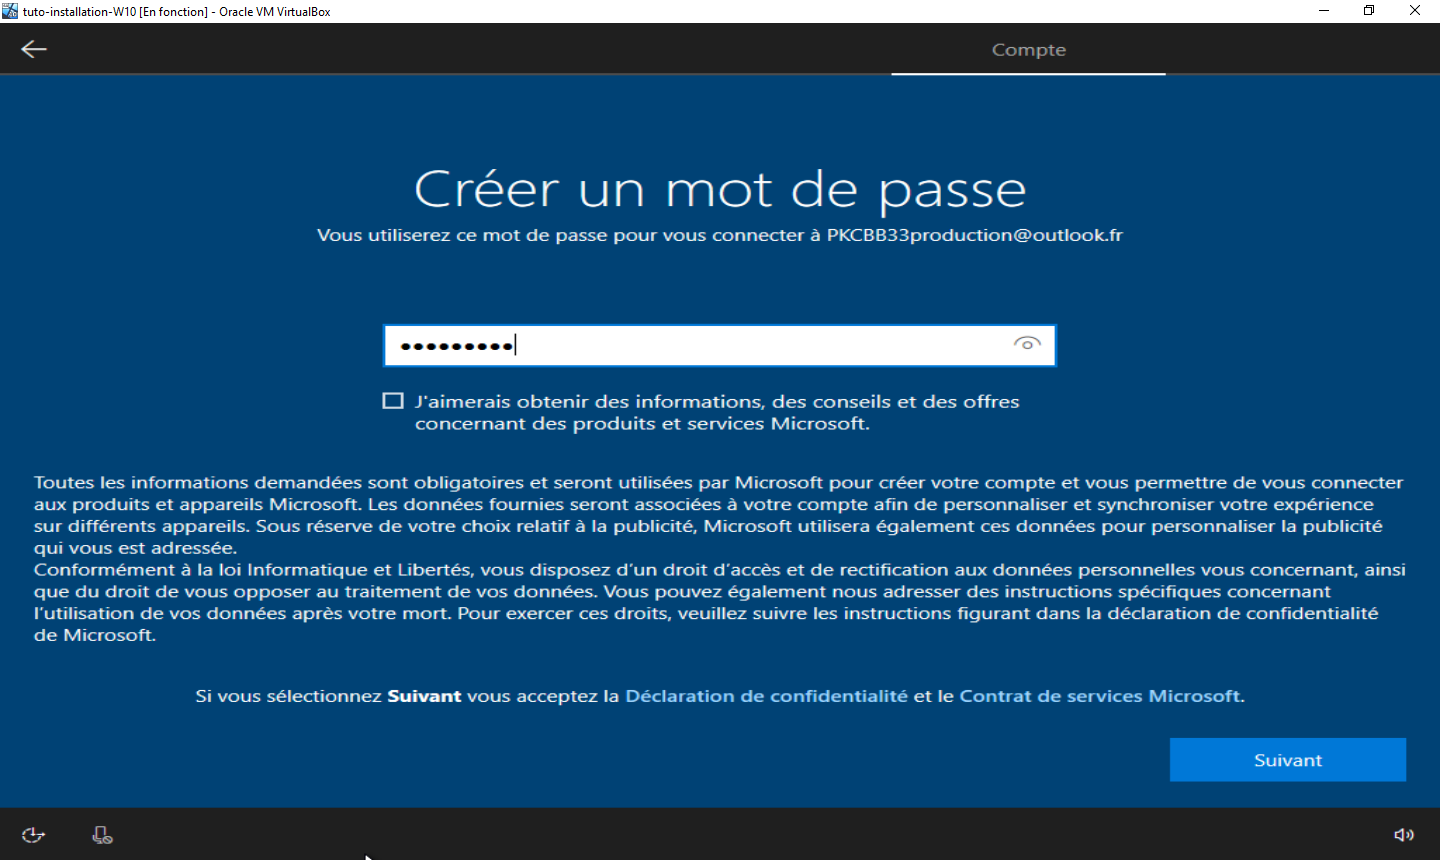Open the Contrat de services Microsoft link
Image resolution: width=1440 pixels, height=860 pixels.
pyautogui.click(x=1099, y=696)
